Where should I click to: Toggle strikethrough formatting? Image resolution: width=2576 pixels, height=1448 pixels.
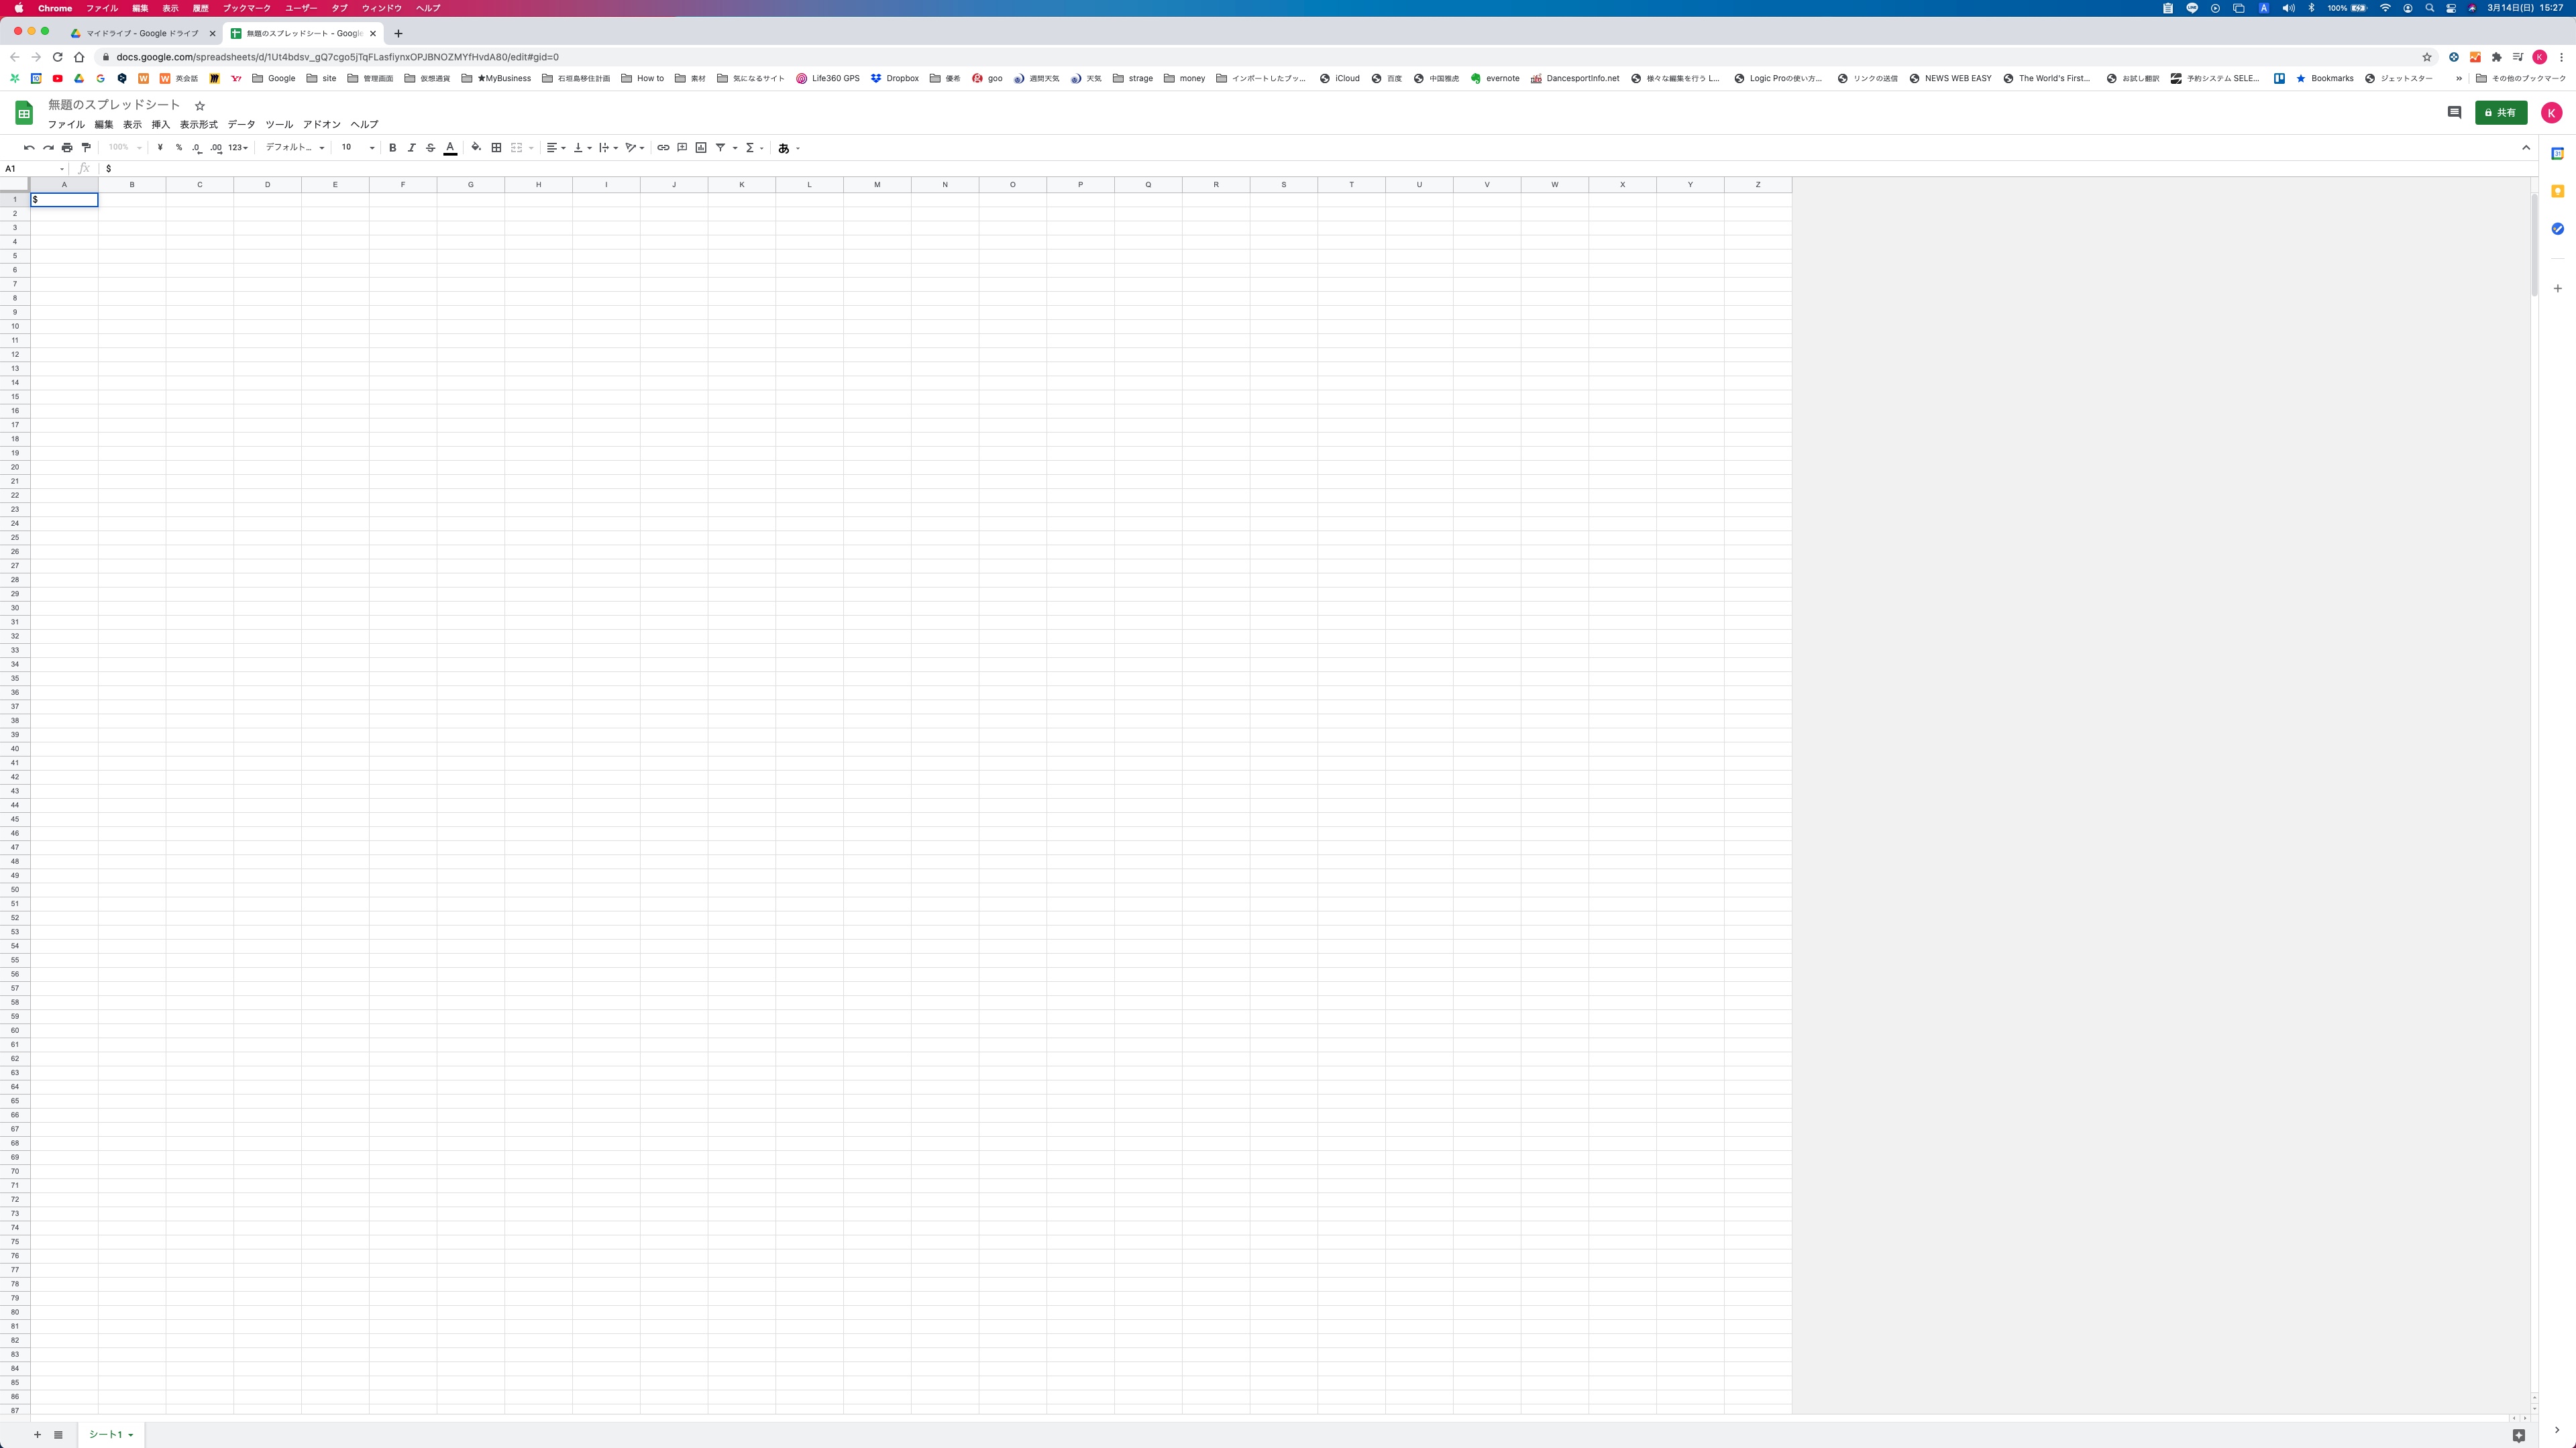pyautogui.click(x=431, y=148)
